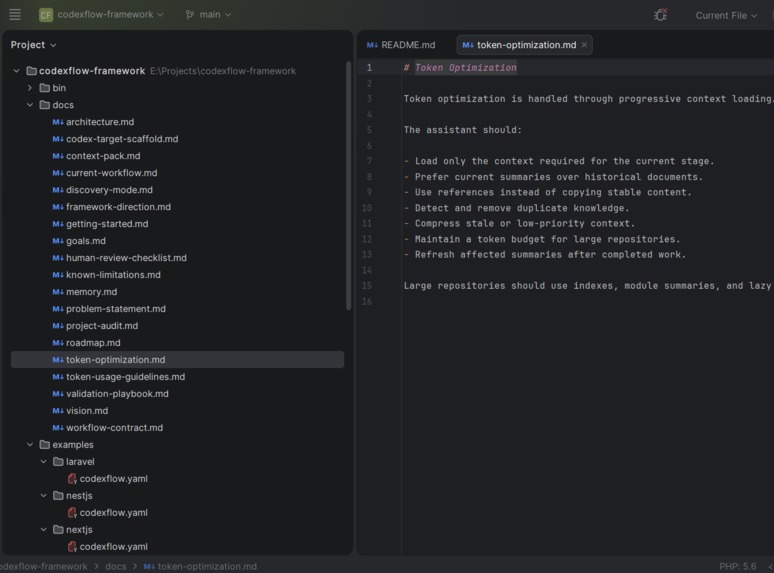Click the PHP: 5.6 status indicator
The width and height of the screenshot is (774, 573).
click(737, 567)
